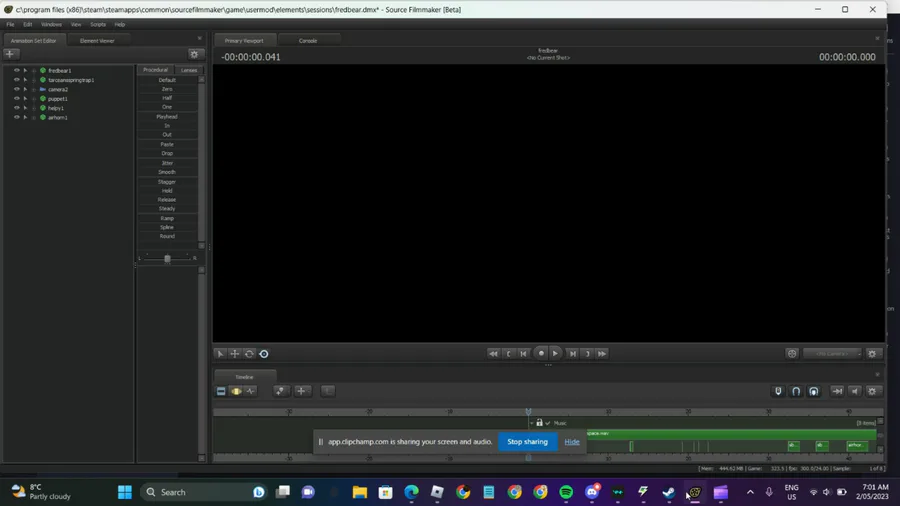The image size is (900, 506).
Task: Open the Animation Set Editor gear settings
Action: [x=194, y=54]
